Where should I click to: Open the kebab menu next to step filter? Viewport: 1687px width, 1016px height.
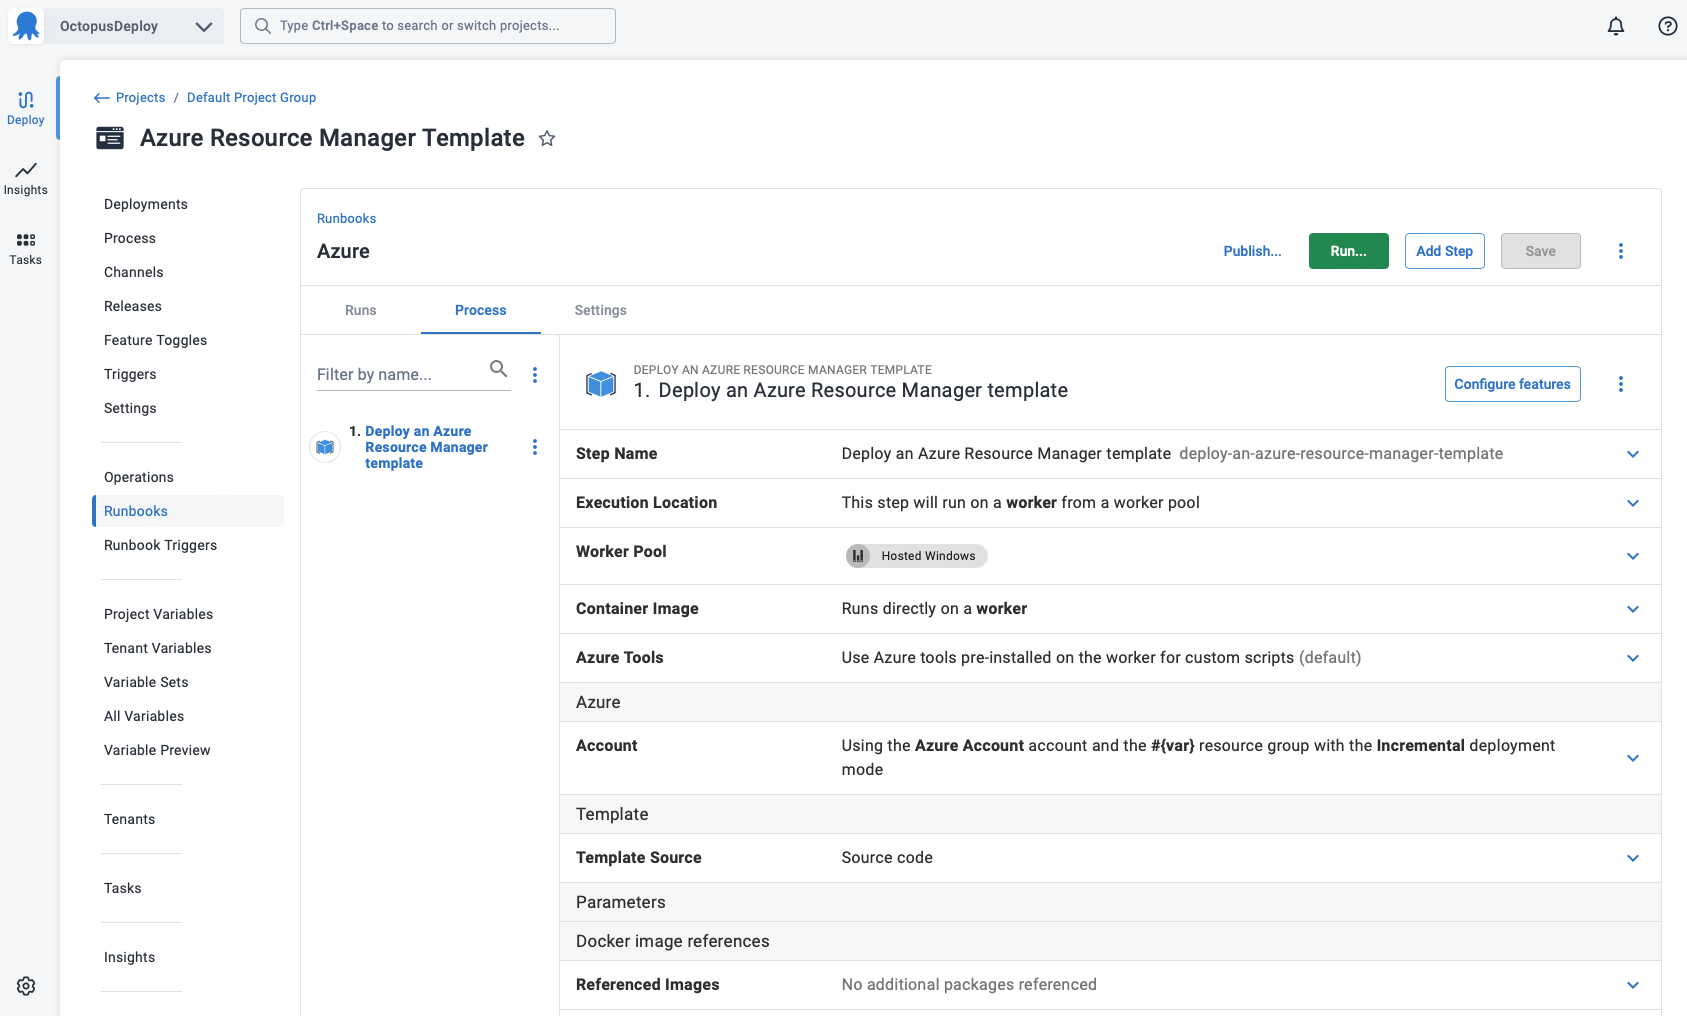click(535, 375)
